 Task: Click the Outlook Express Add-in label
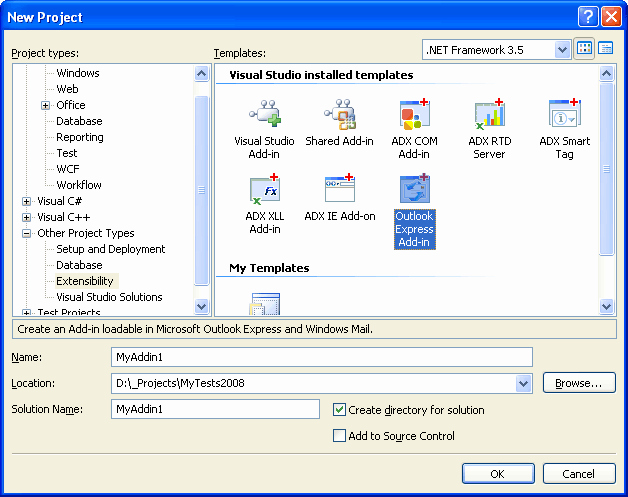(x=415, y=229)
